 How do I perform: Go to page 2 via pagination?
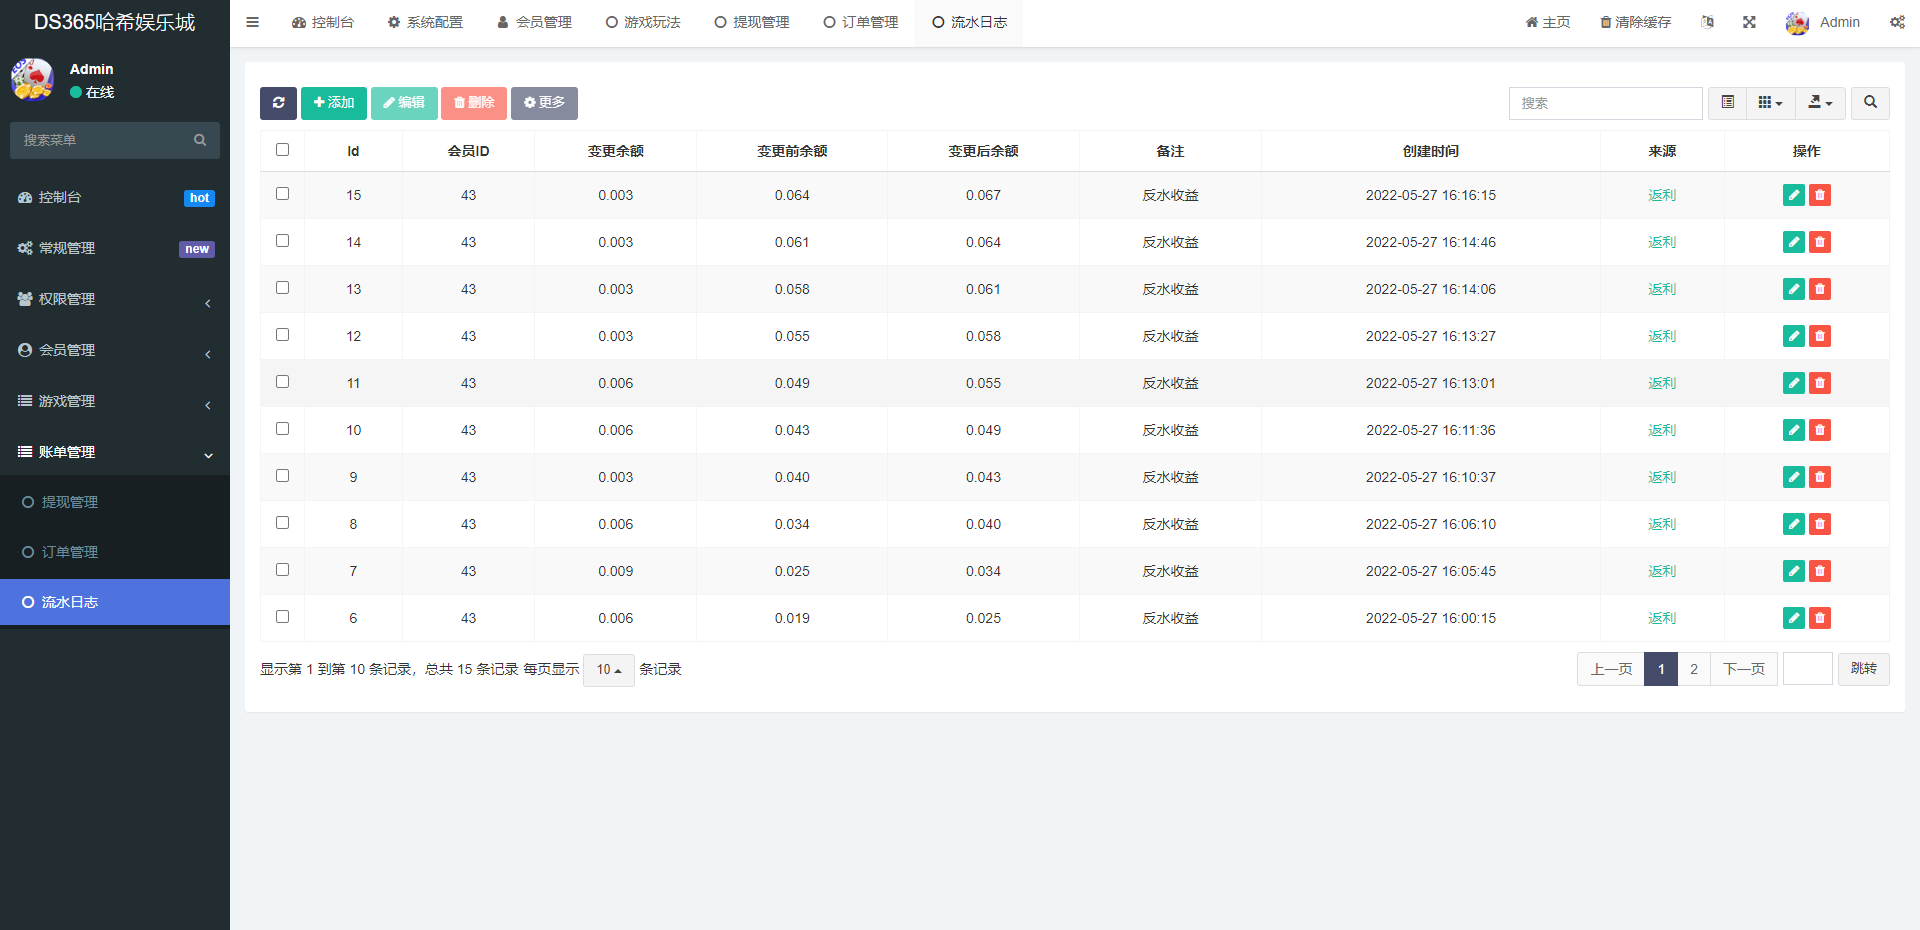[x=1692, y=669]
